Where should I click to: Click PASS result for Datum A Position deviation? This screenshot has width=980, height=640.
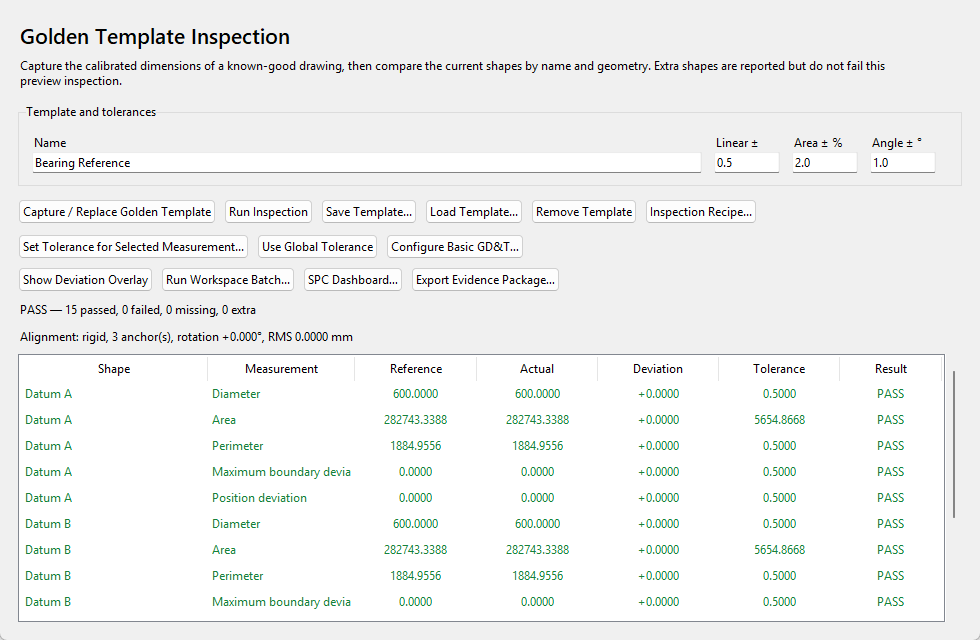click(891, 498)
